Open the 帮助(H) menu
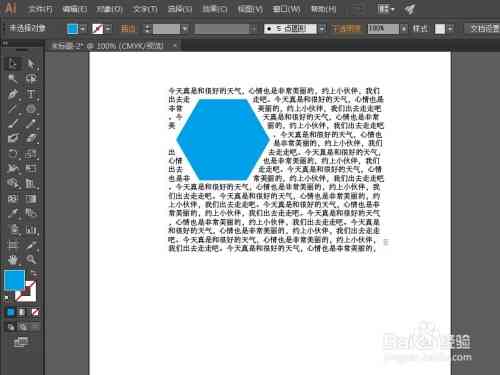This screenshot has width=500, height=375. [x=323, y=9]
